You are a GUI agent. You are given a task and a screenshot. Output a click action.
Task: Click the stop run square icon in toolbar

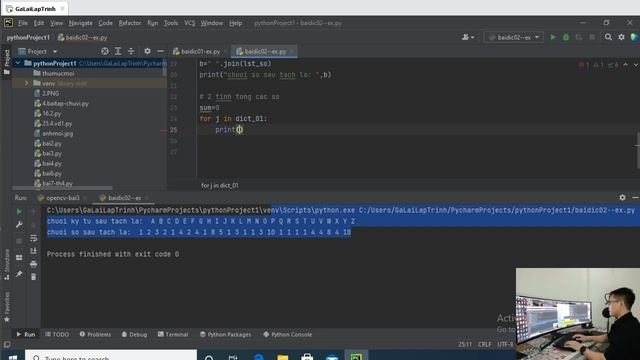click(592, 37)
